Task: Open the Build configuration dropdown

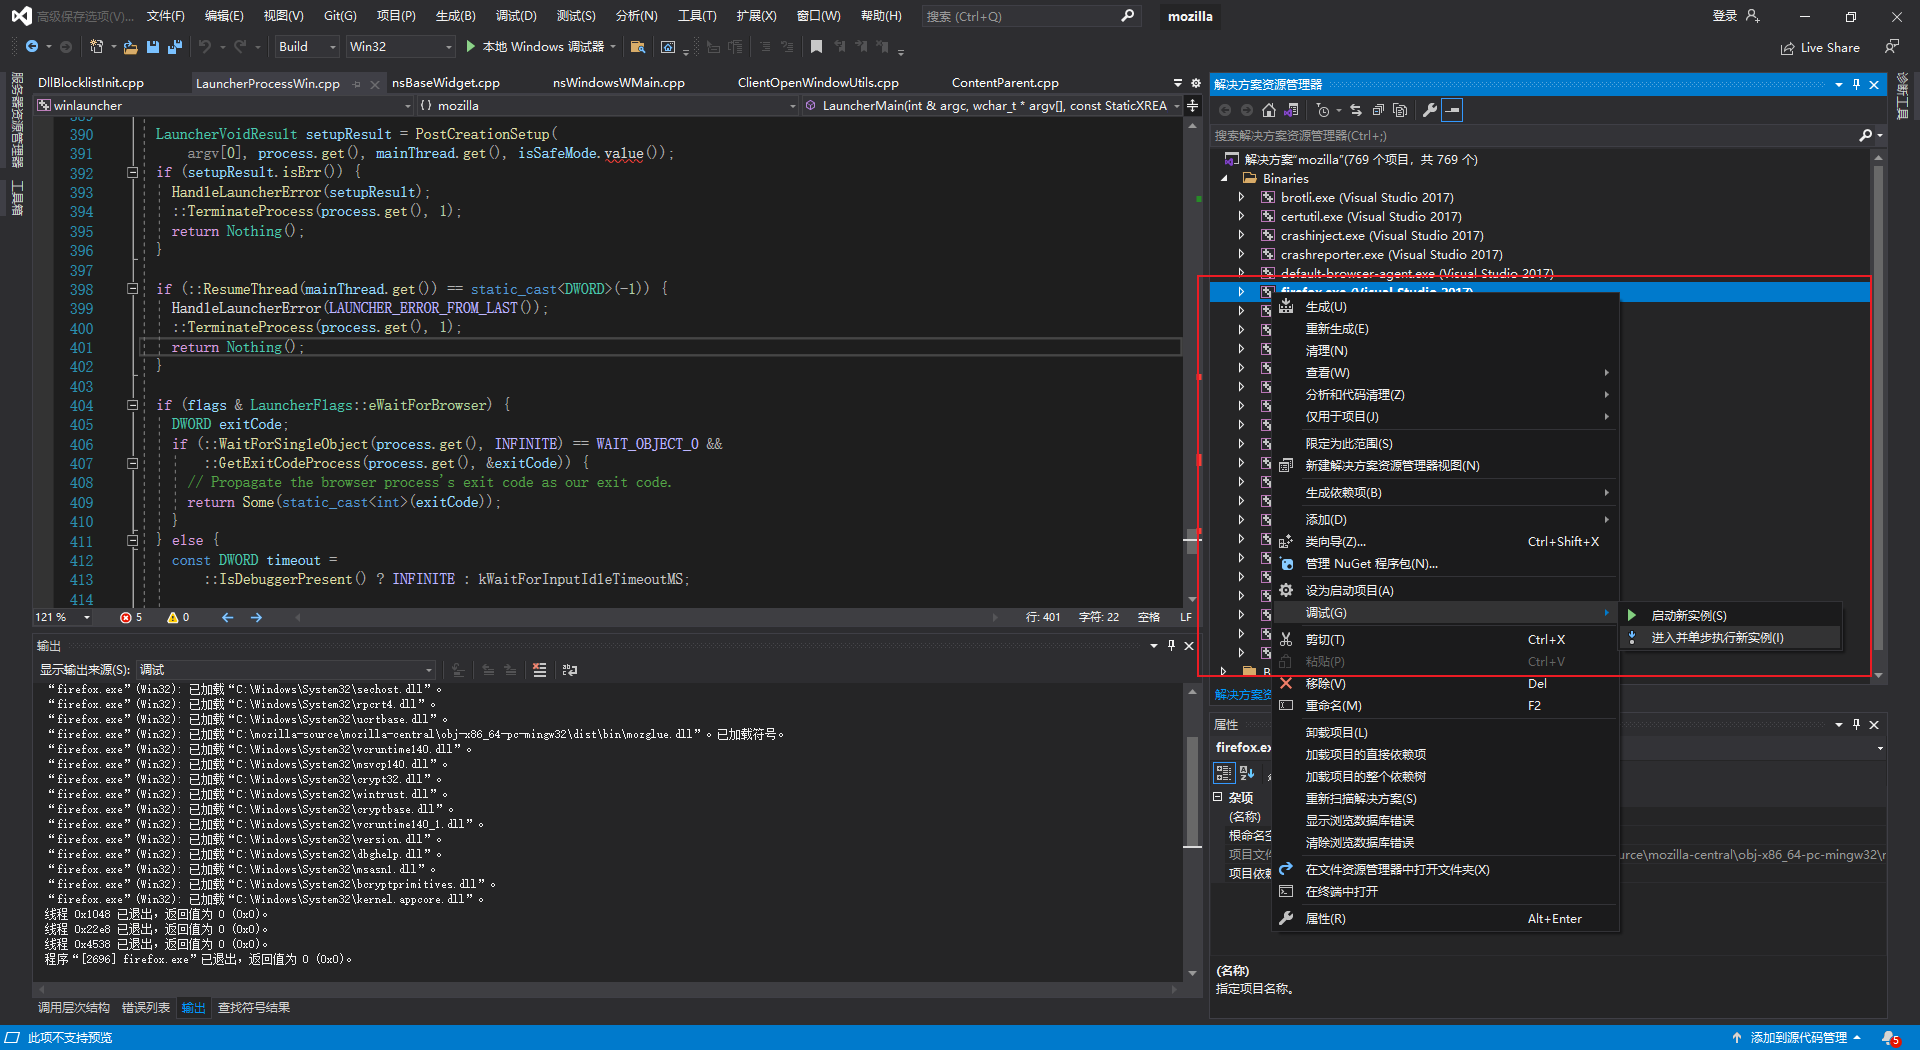Action: (x=307, y=47)
